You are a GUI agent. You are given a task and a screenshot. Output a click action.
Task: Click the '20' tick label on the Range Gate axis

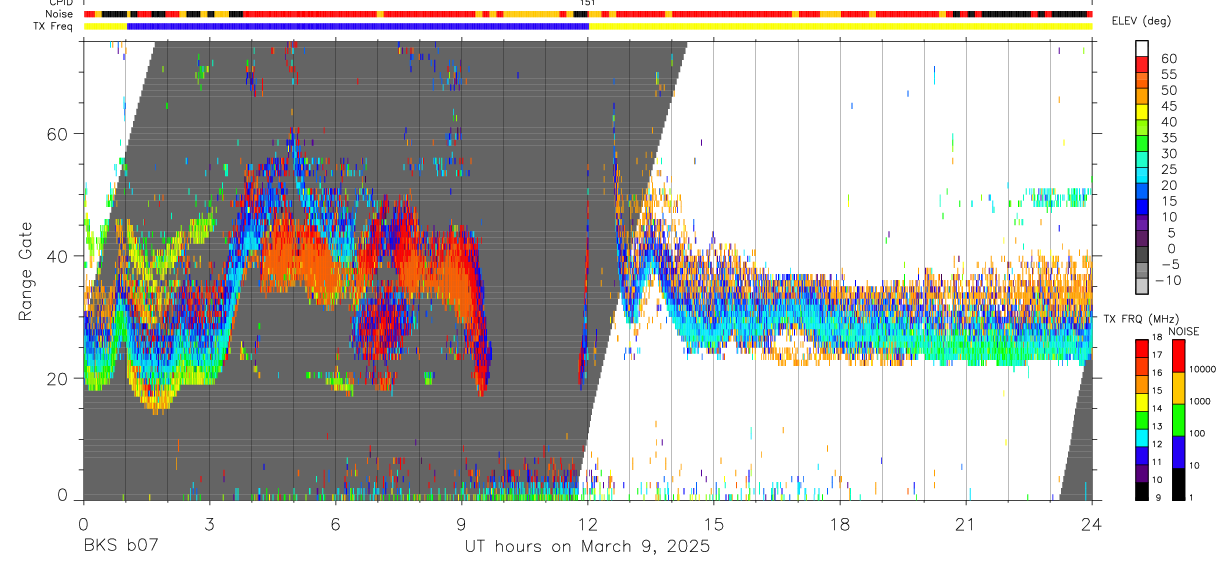tap(58, 378)
